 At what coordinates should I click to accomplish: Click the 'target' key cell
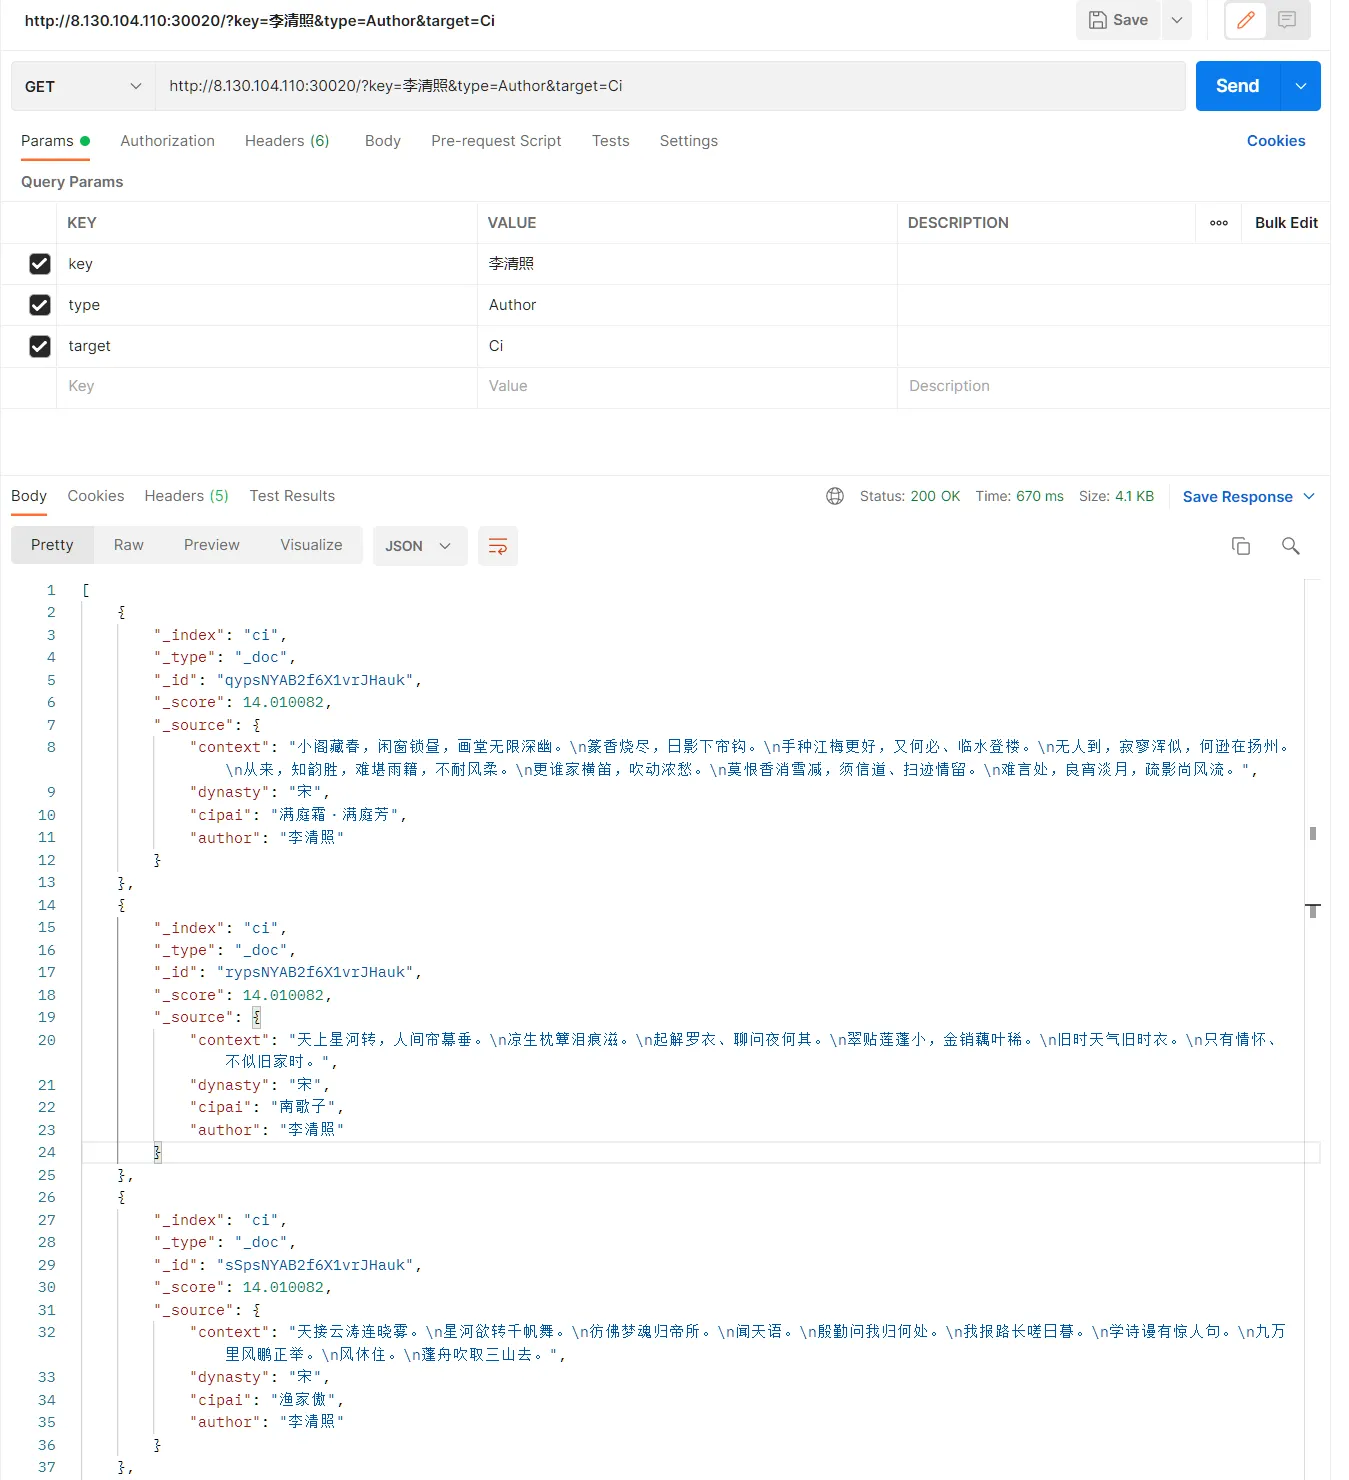coord(267,346)
